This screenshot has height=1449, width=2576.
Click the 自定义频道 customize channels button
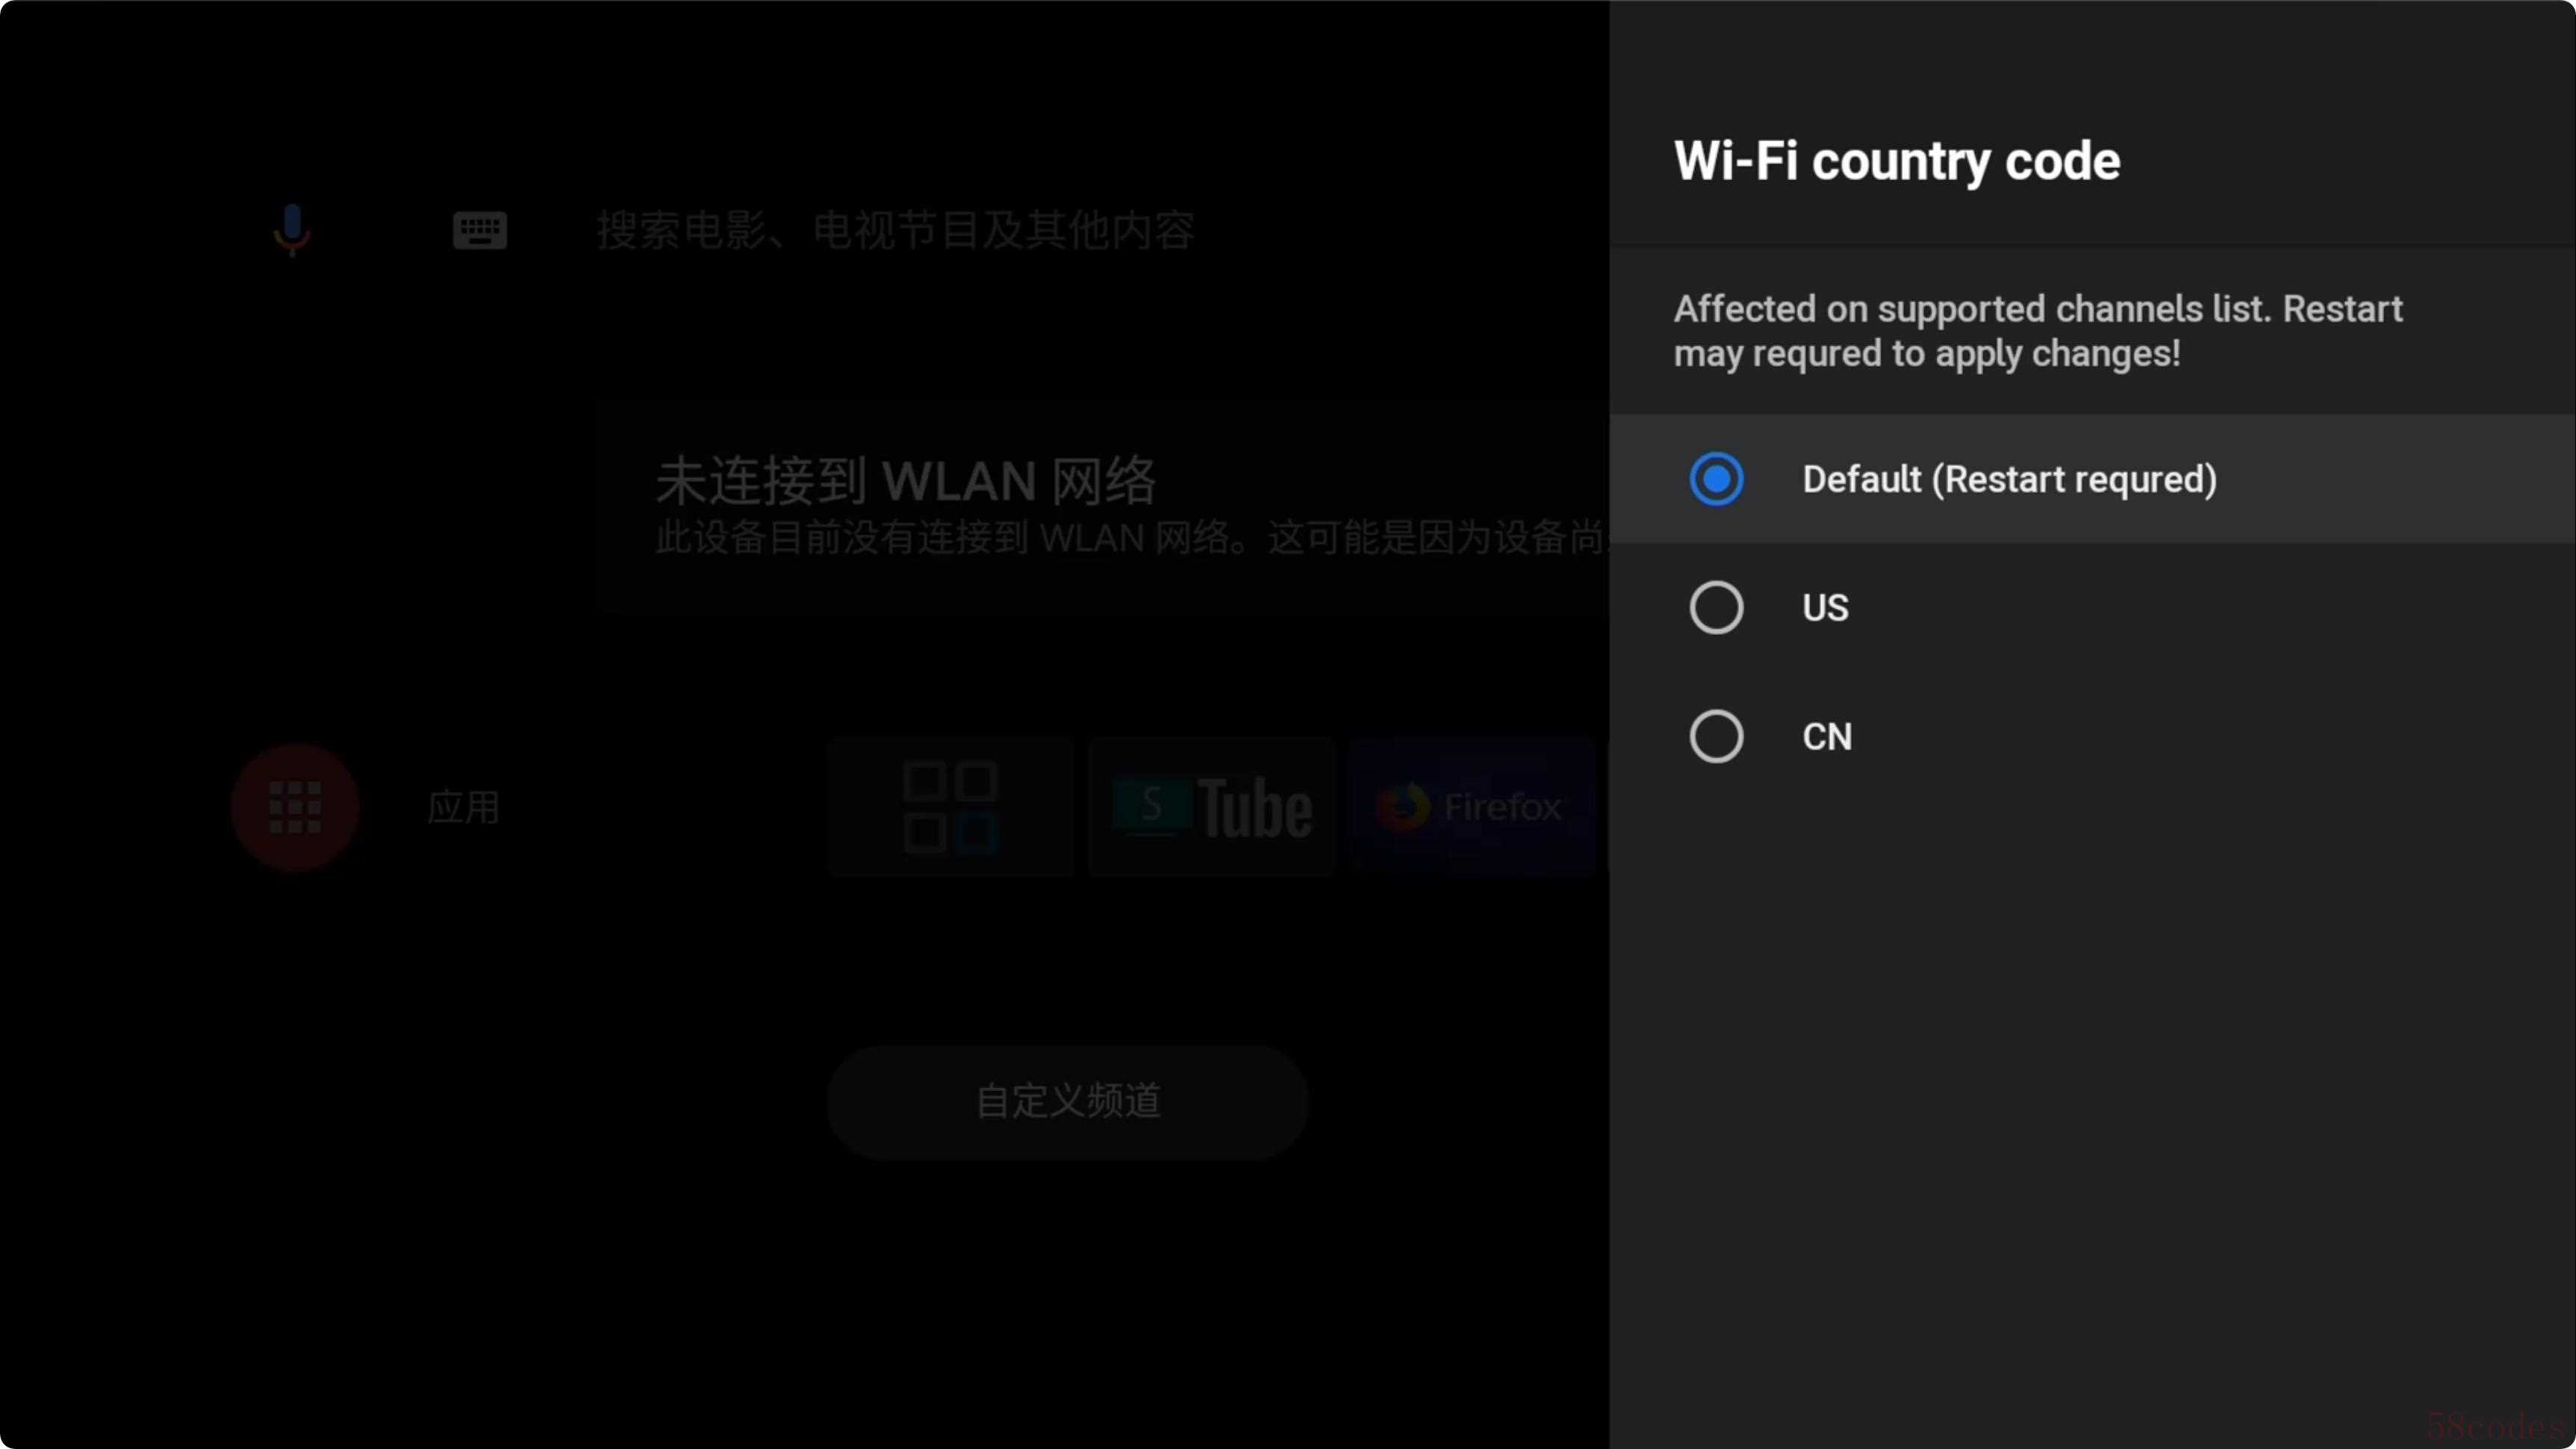tap(1068, 1102)
